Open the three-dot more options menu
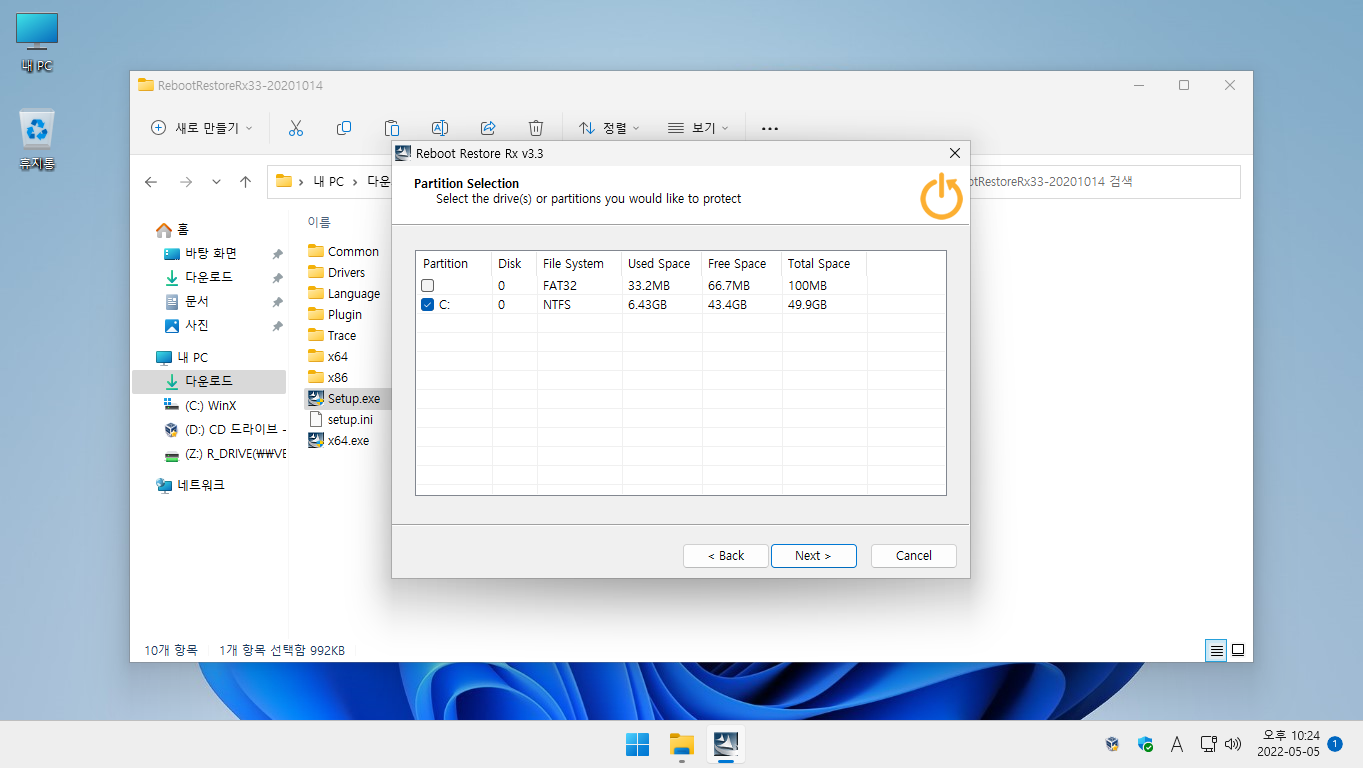The image size is (1363, 768). pos(770,128)
